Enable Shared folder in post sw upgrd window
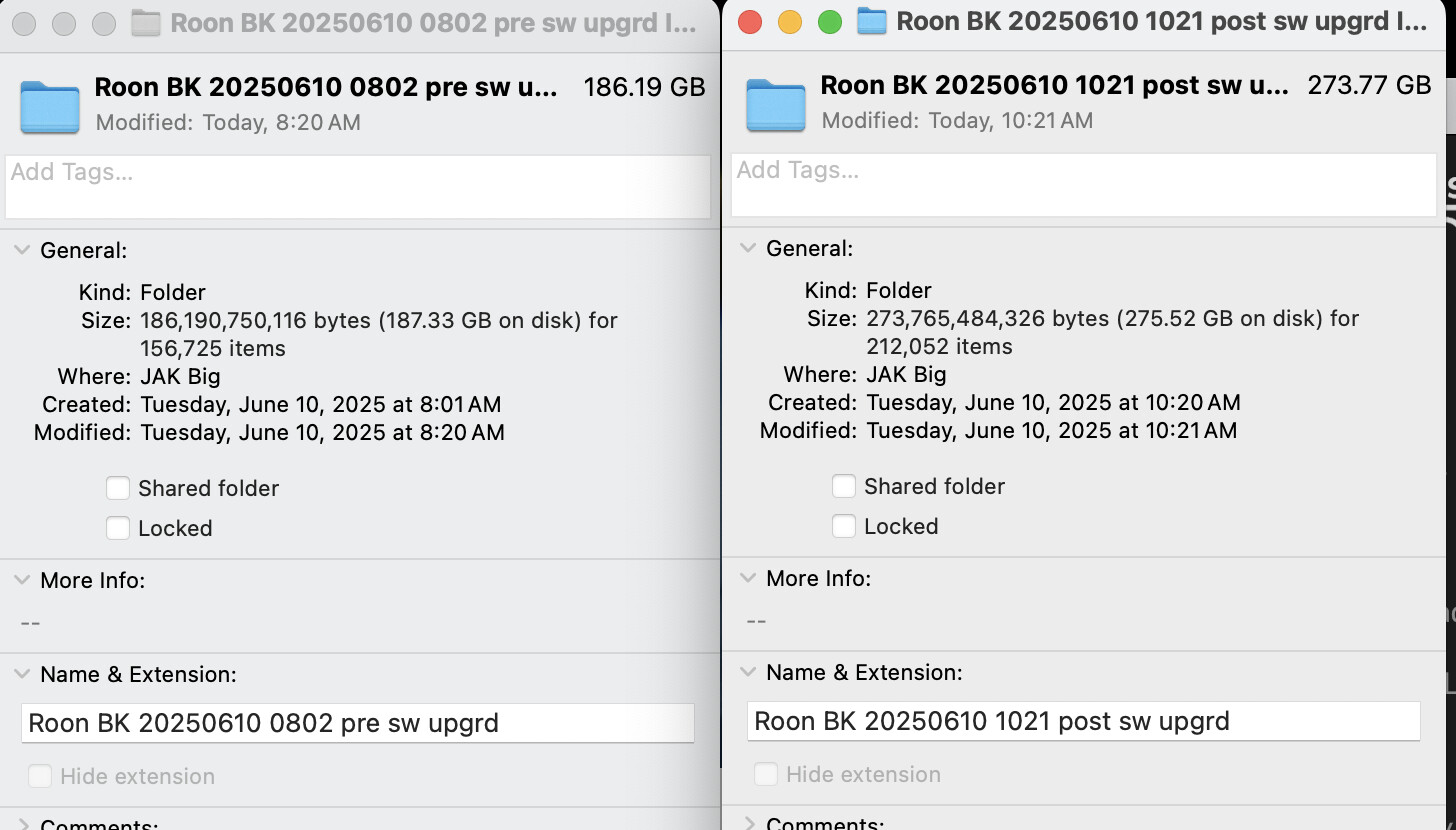 [x=844, y=486]
